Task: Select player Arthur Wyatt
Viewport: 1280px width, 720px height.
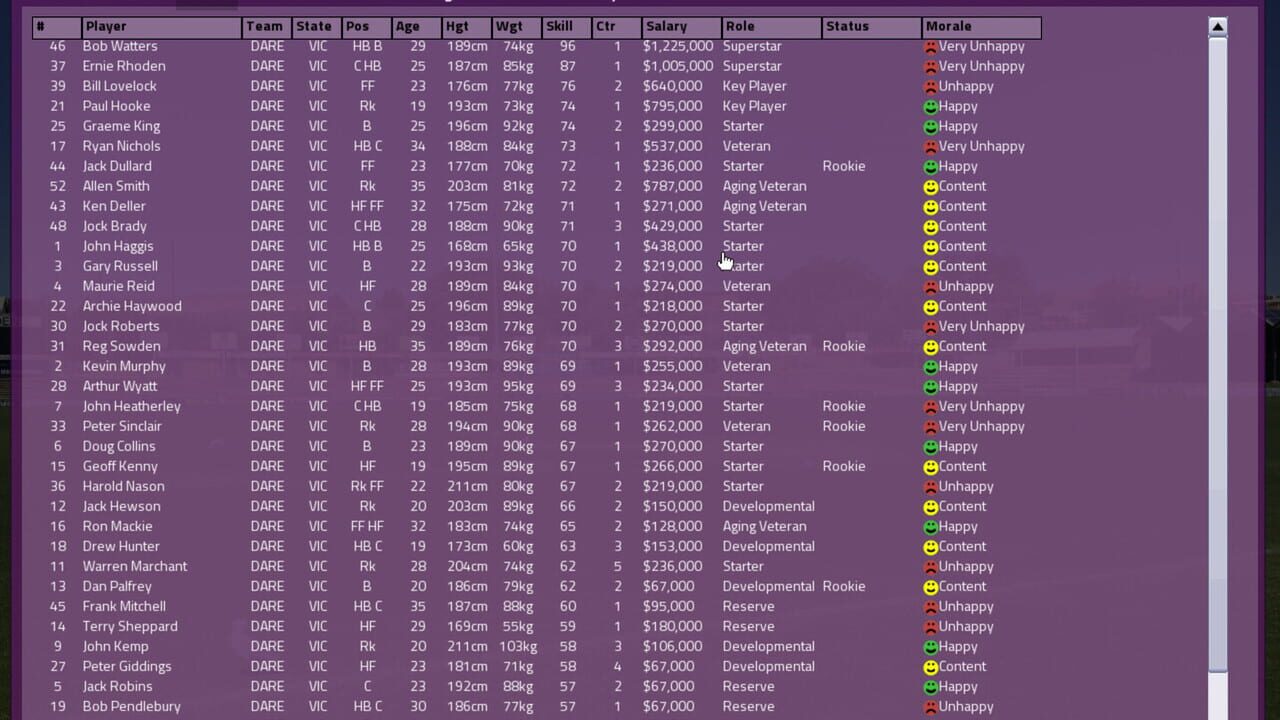Action: tap(120, 386)
